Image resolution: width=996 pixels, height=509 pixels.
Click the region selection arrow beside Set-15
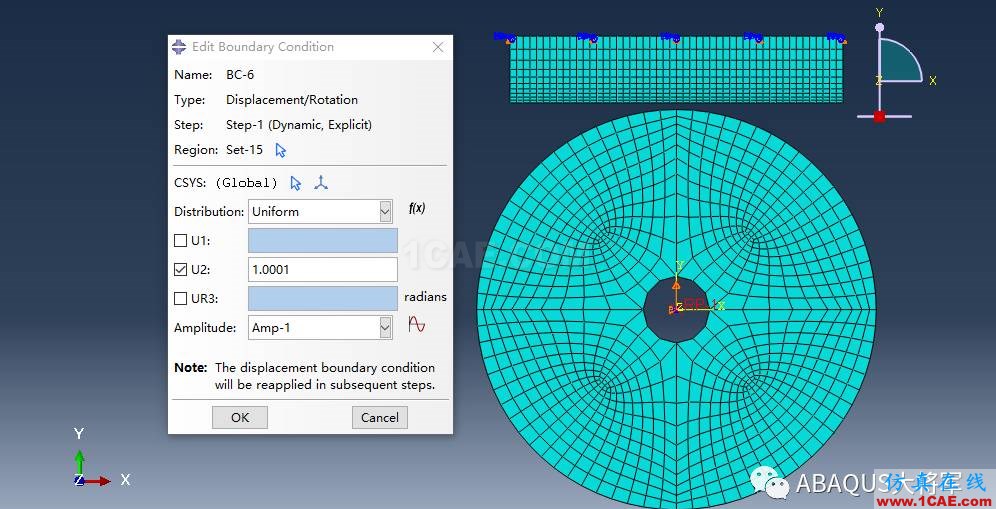281,150
